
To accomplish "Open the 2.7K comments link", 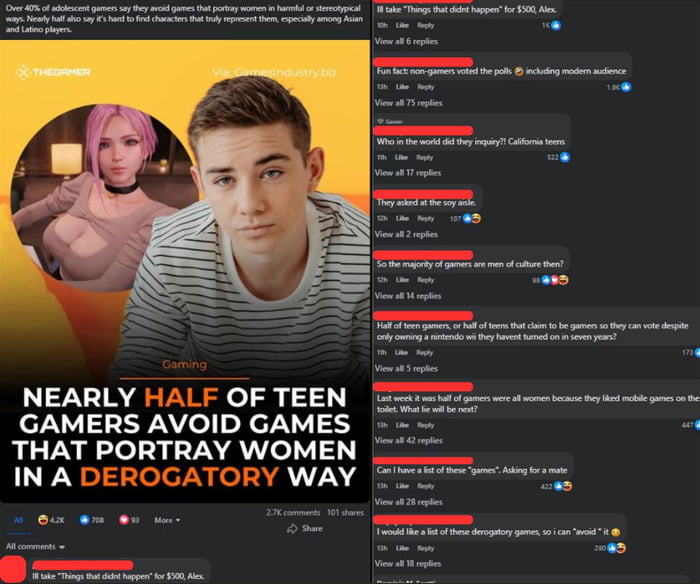I will (x=293, y=513).
